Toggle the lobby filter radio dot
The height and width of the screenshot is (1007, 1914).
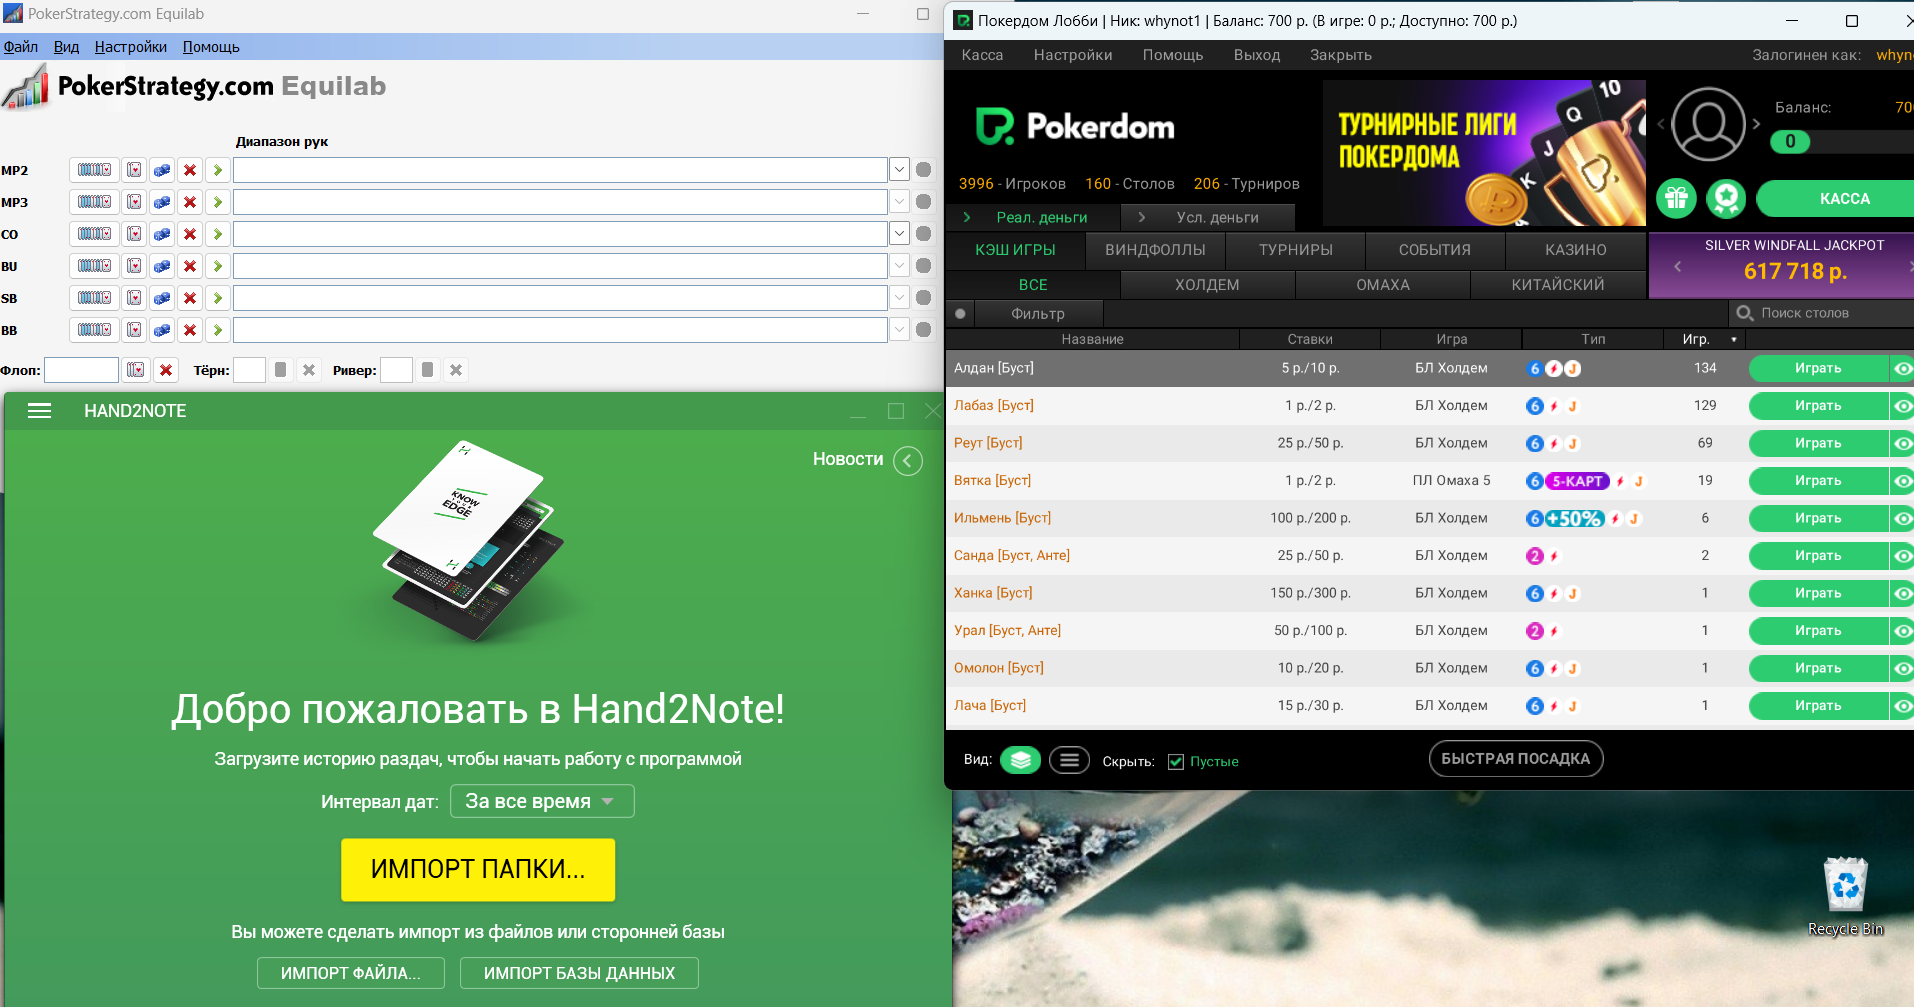point(960,314)
